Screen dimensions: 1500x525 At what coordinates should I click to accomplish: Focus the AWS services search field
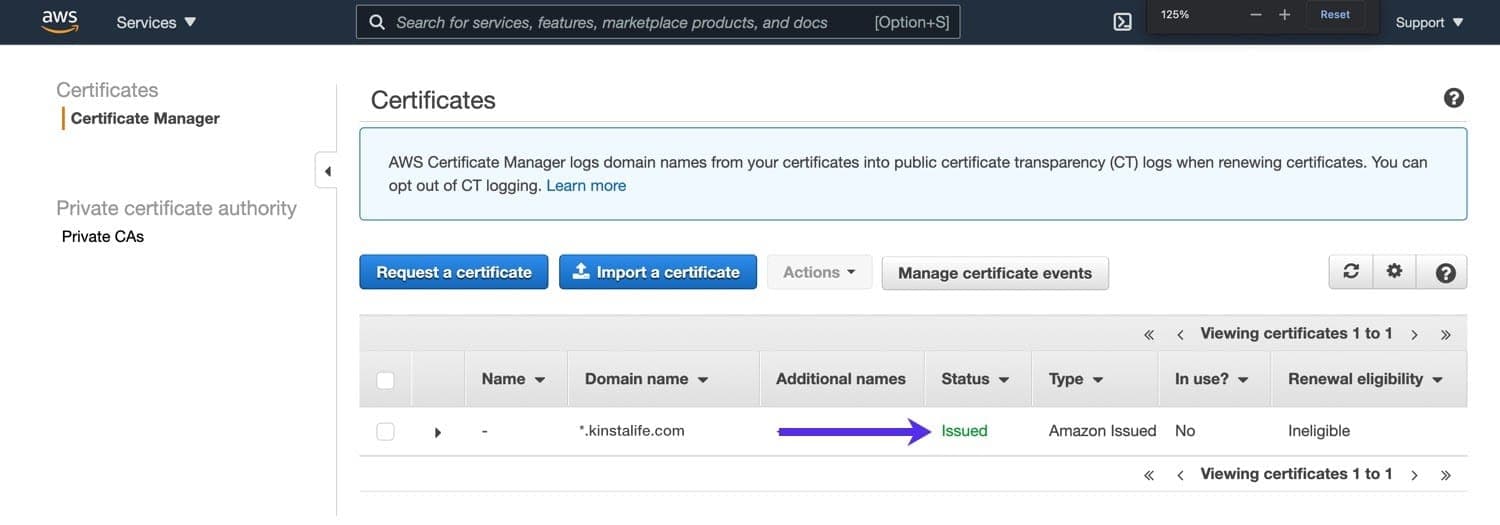(x=658, y=22)
